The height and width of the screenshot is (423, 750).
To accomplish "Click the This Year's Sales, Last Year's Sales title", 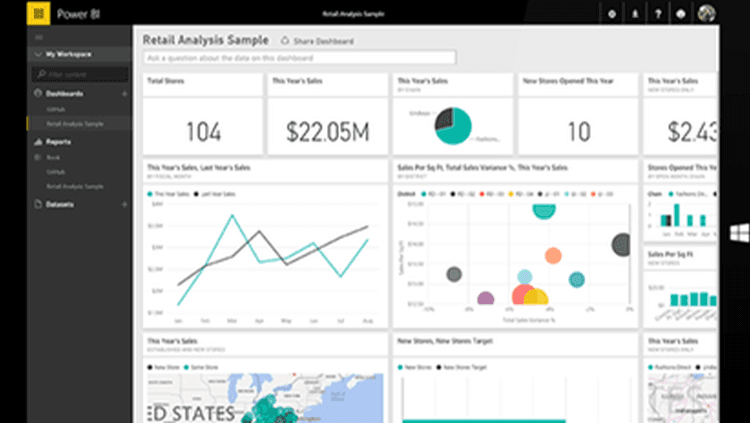I will [199, 167].
